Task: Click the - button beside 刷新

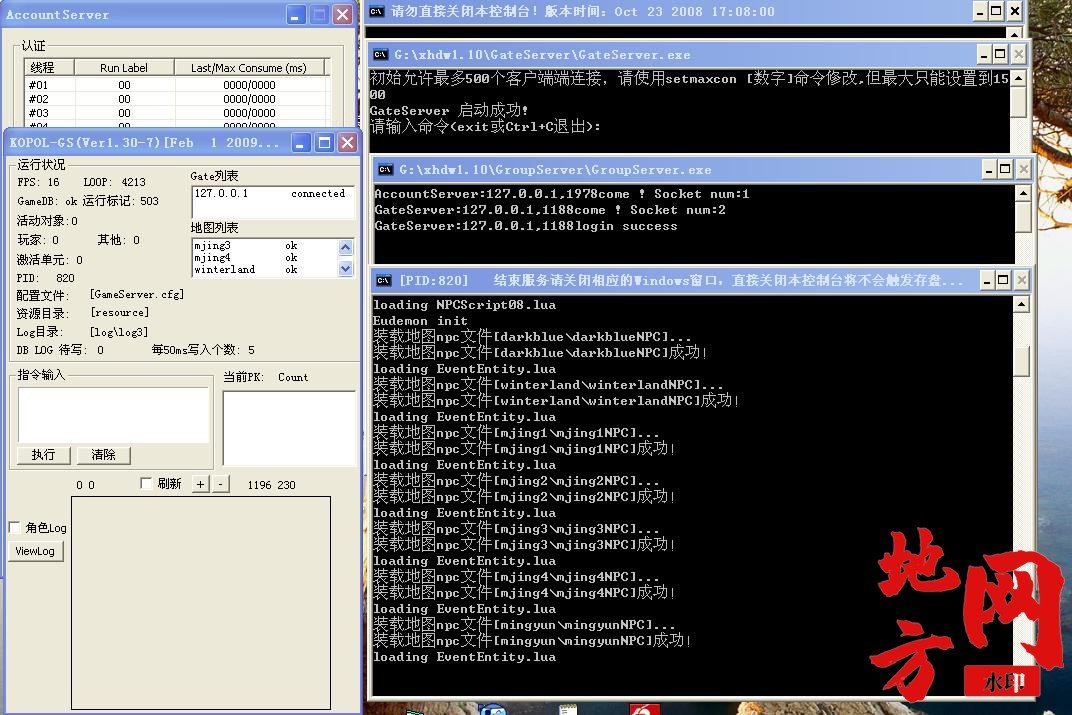Action: pyautogui.click(x=220, y=485)
